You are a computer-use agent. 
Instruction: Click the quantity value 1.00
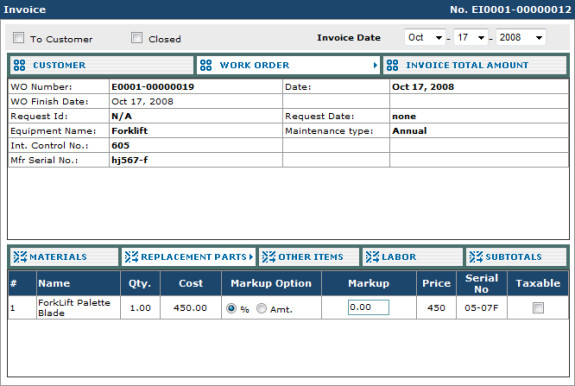[140, 308]
